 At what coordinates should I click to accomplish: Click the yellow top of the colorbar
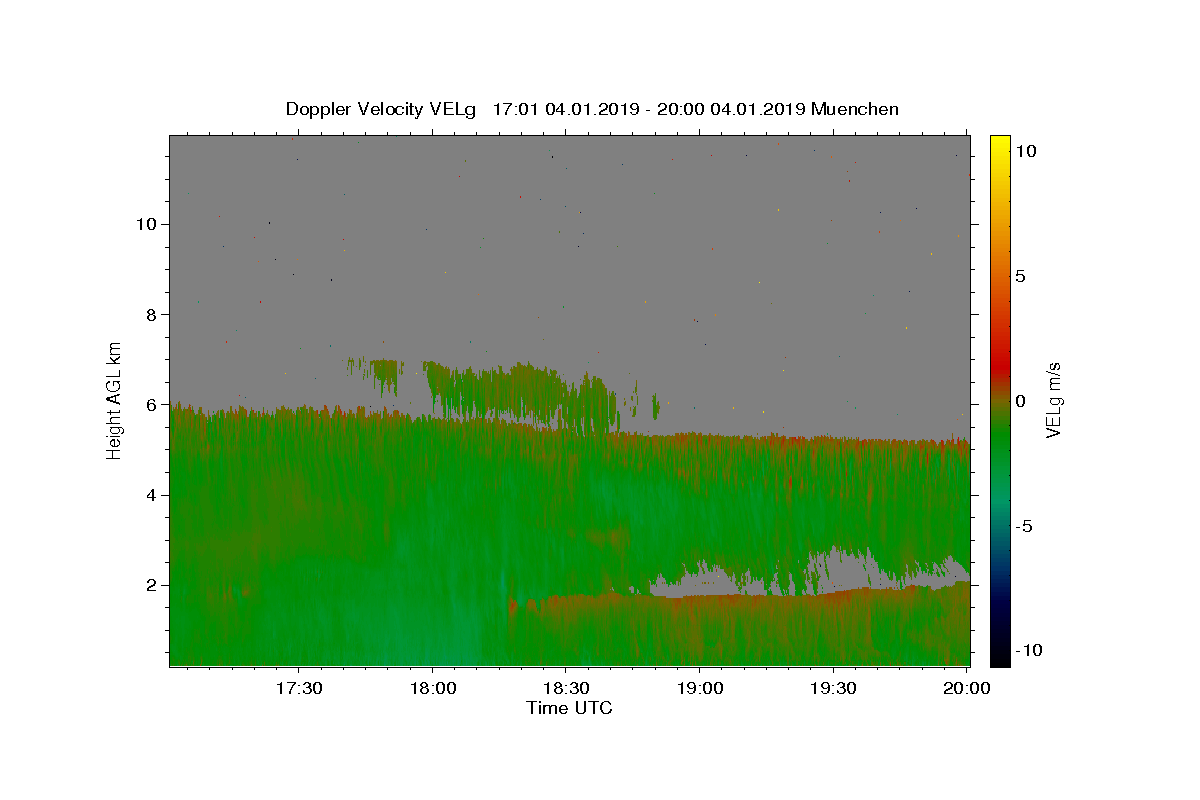click(x=1000, y=145)
